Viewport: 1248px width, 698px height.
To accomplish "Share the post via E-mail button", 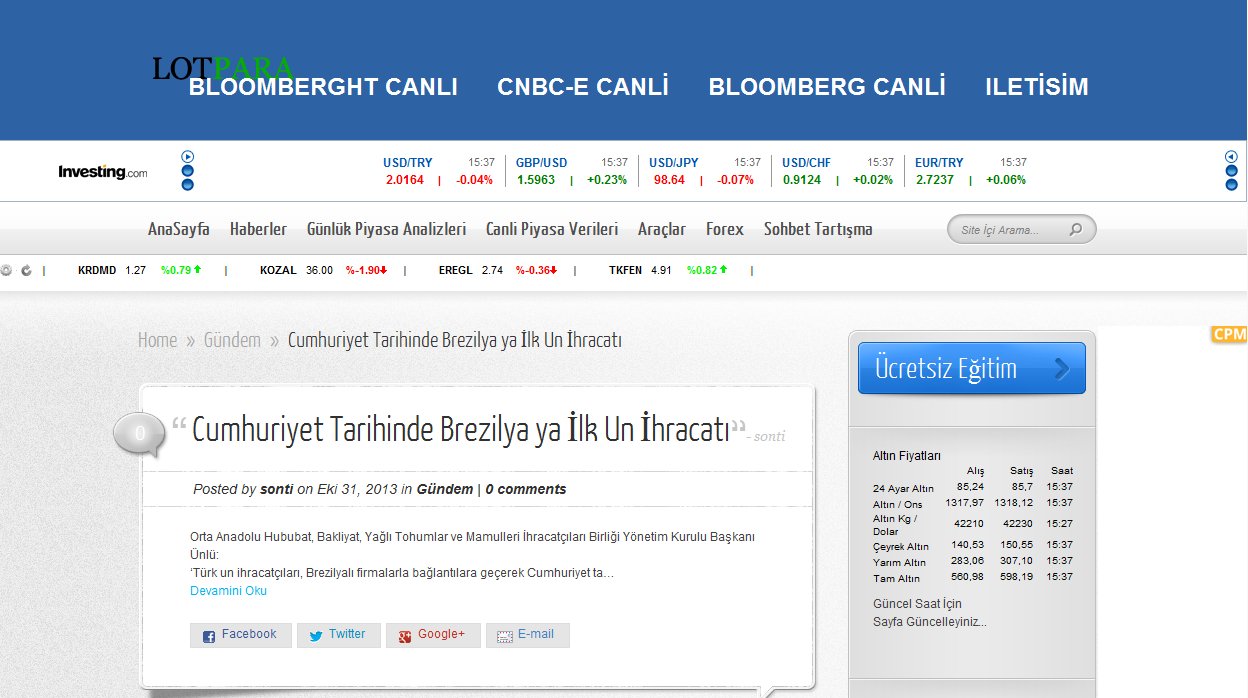I will [528, 635].
